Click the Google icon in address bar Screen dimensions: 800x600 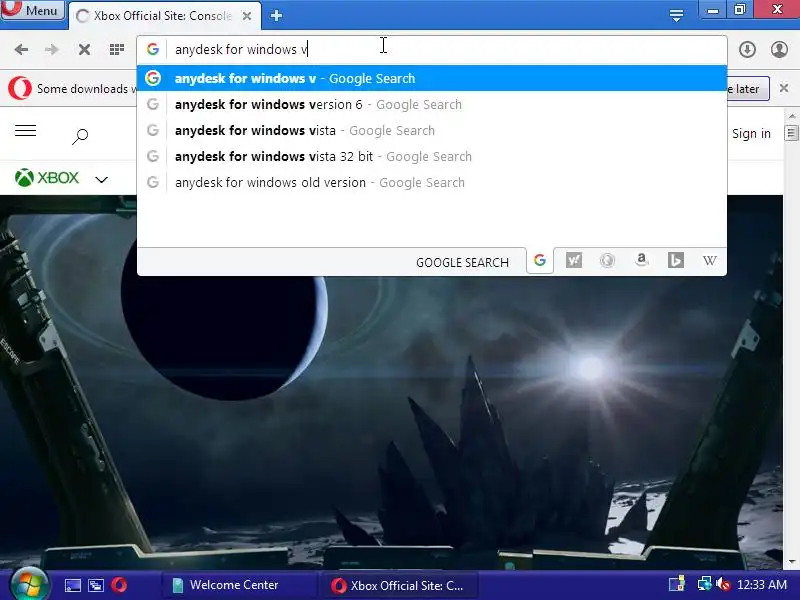(x=153, y=49)
